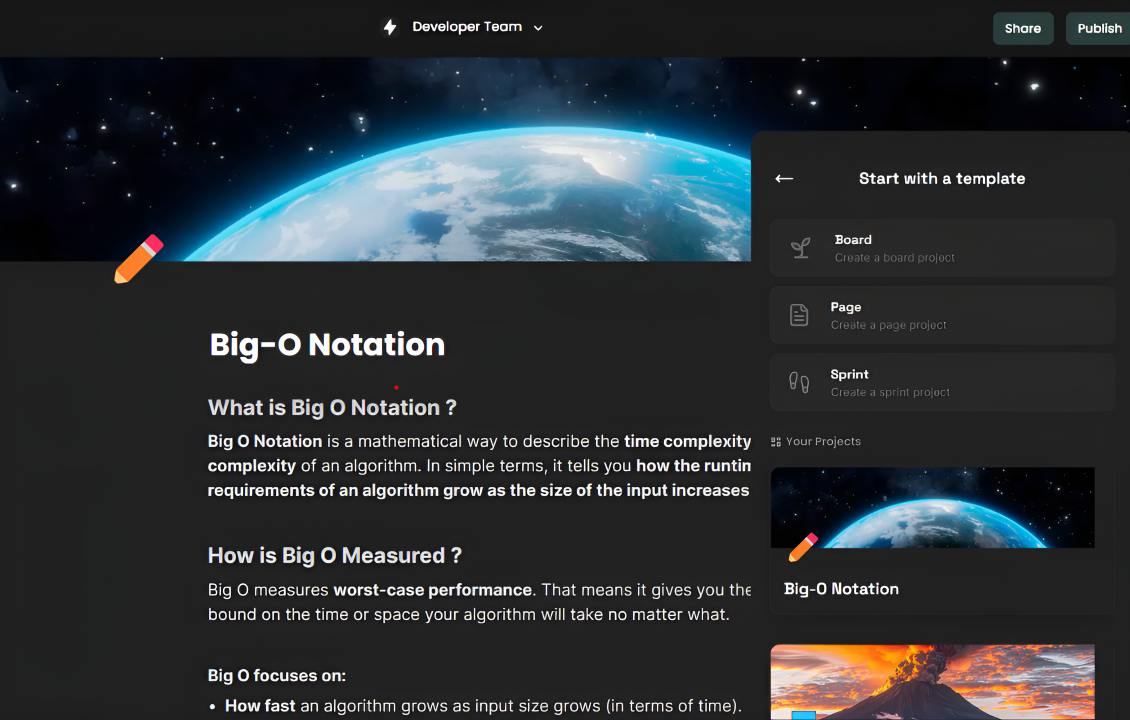
Task: Click the "Big O focuses on:" text
Action: coord(277,676)
